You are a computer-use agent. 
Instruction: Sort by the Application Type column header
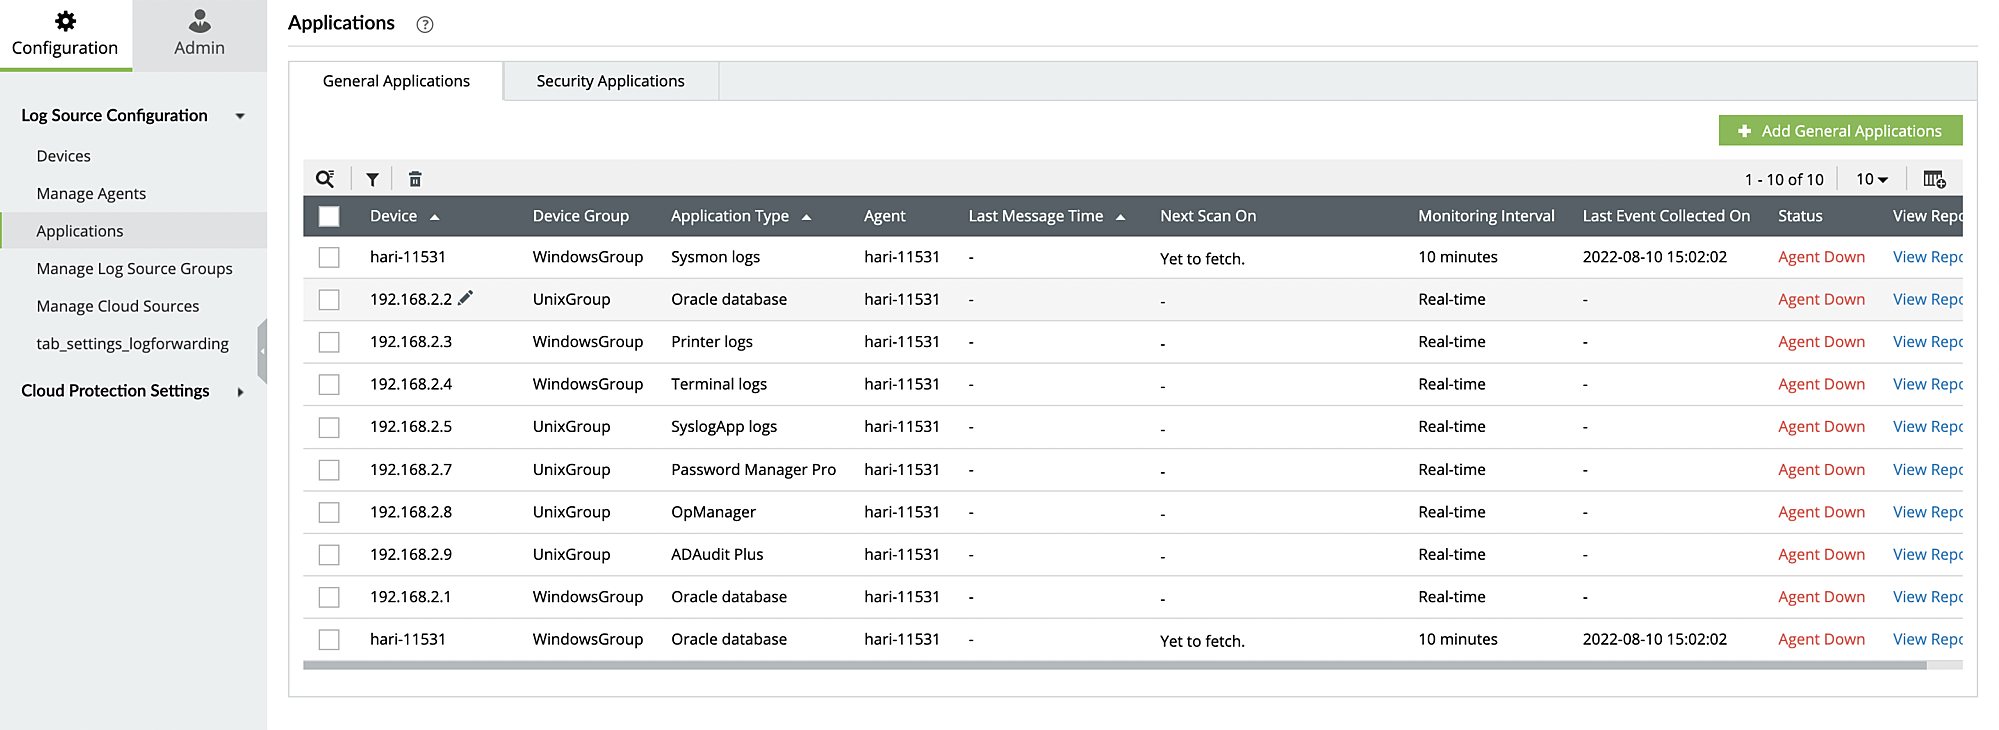click(x=730, y=216)
